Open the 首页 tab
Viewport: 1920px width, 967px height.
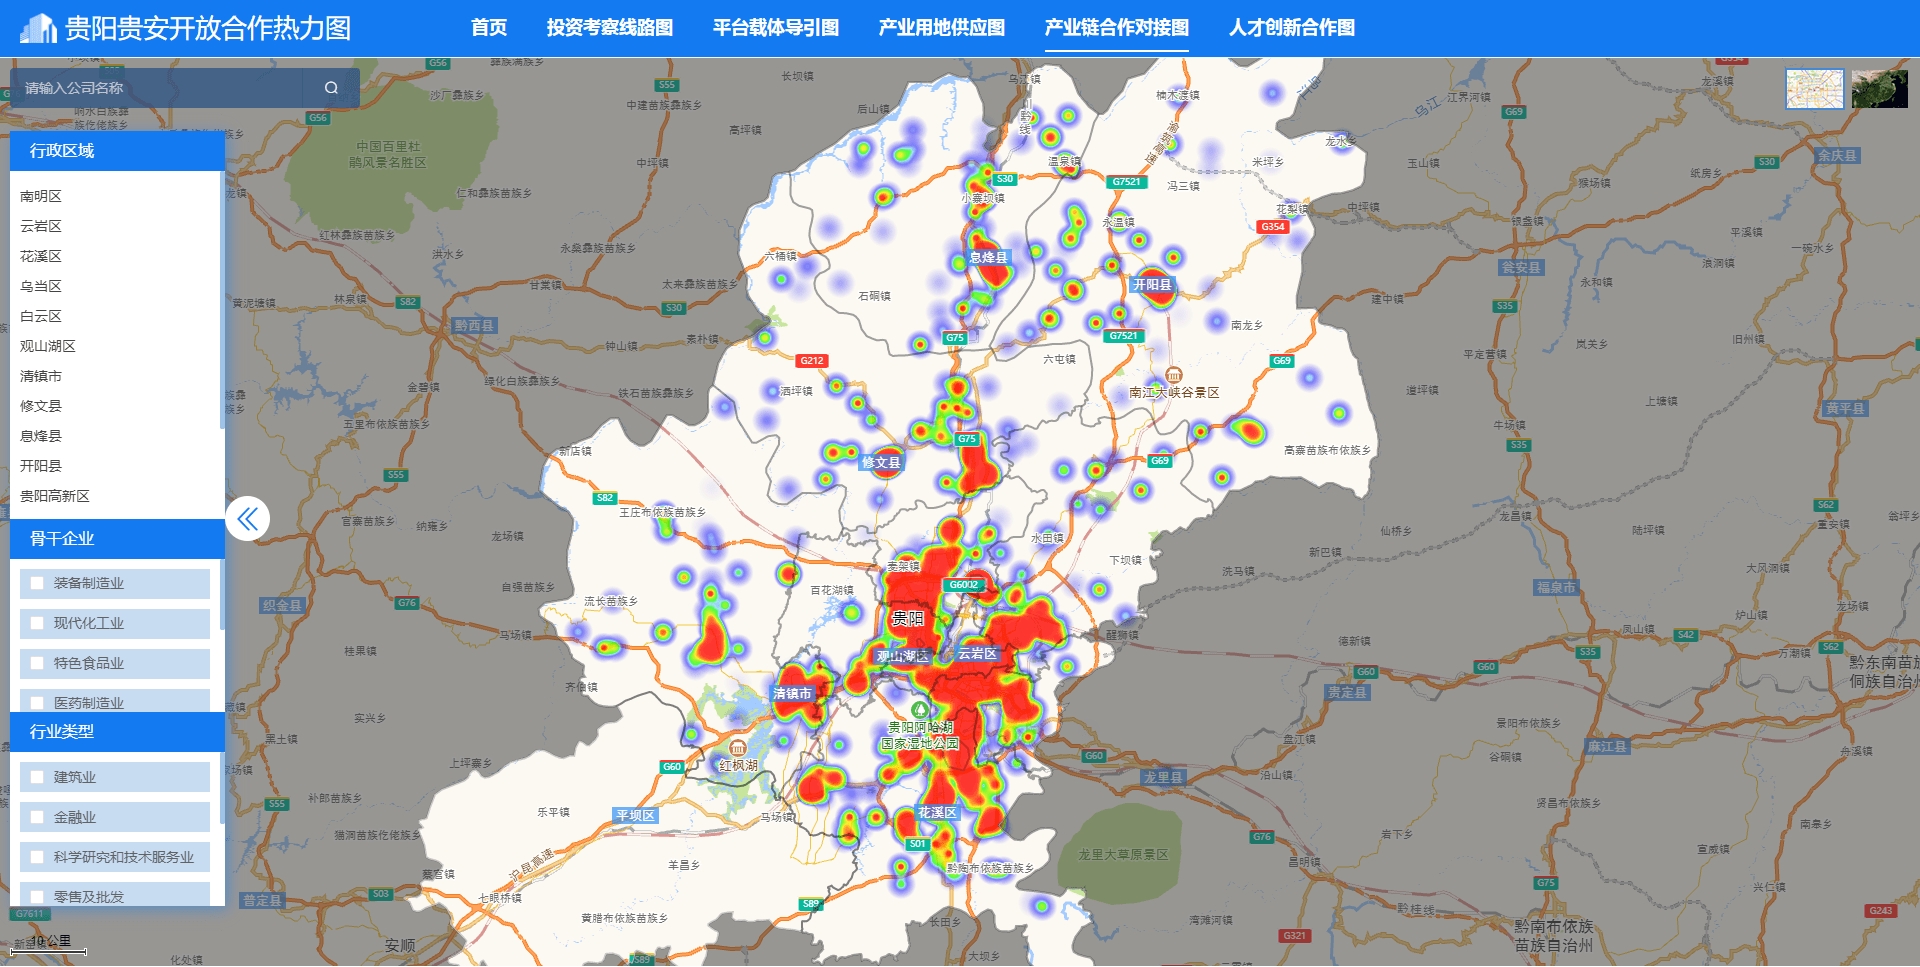coord(488,28)
